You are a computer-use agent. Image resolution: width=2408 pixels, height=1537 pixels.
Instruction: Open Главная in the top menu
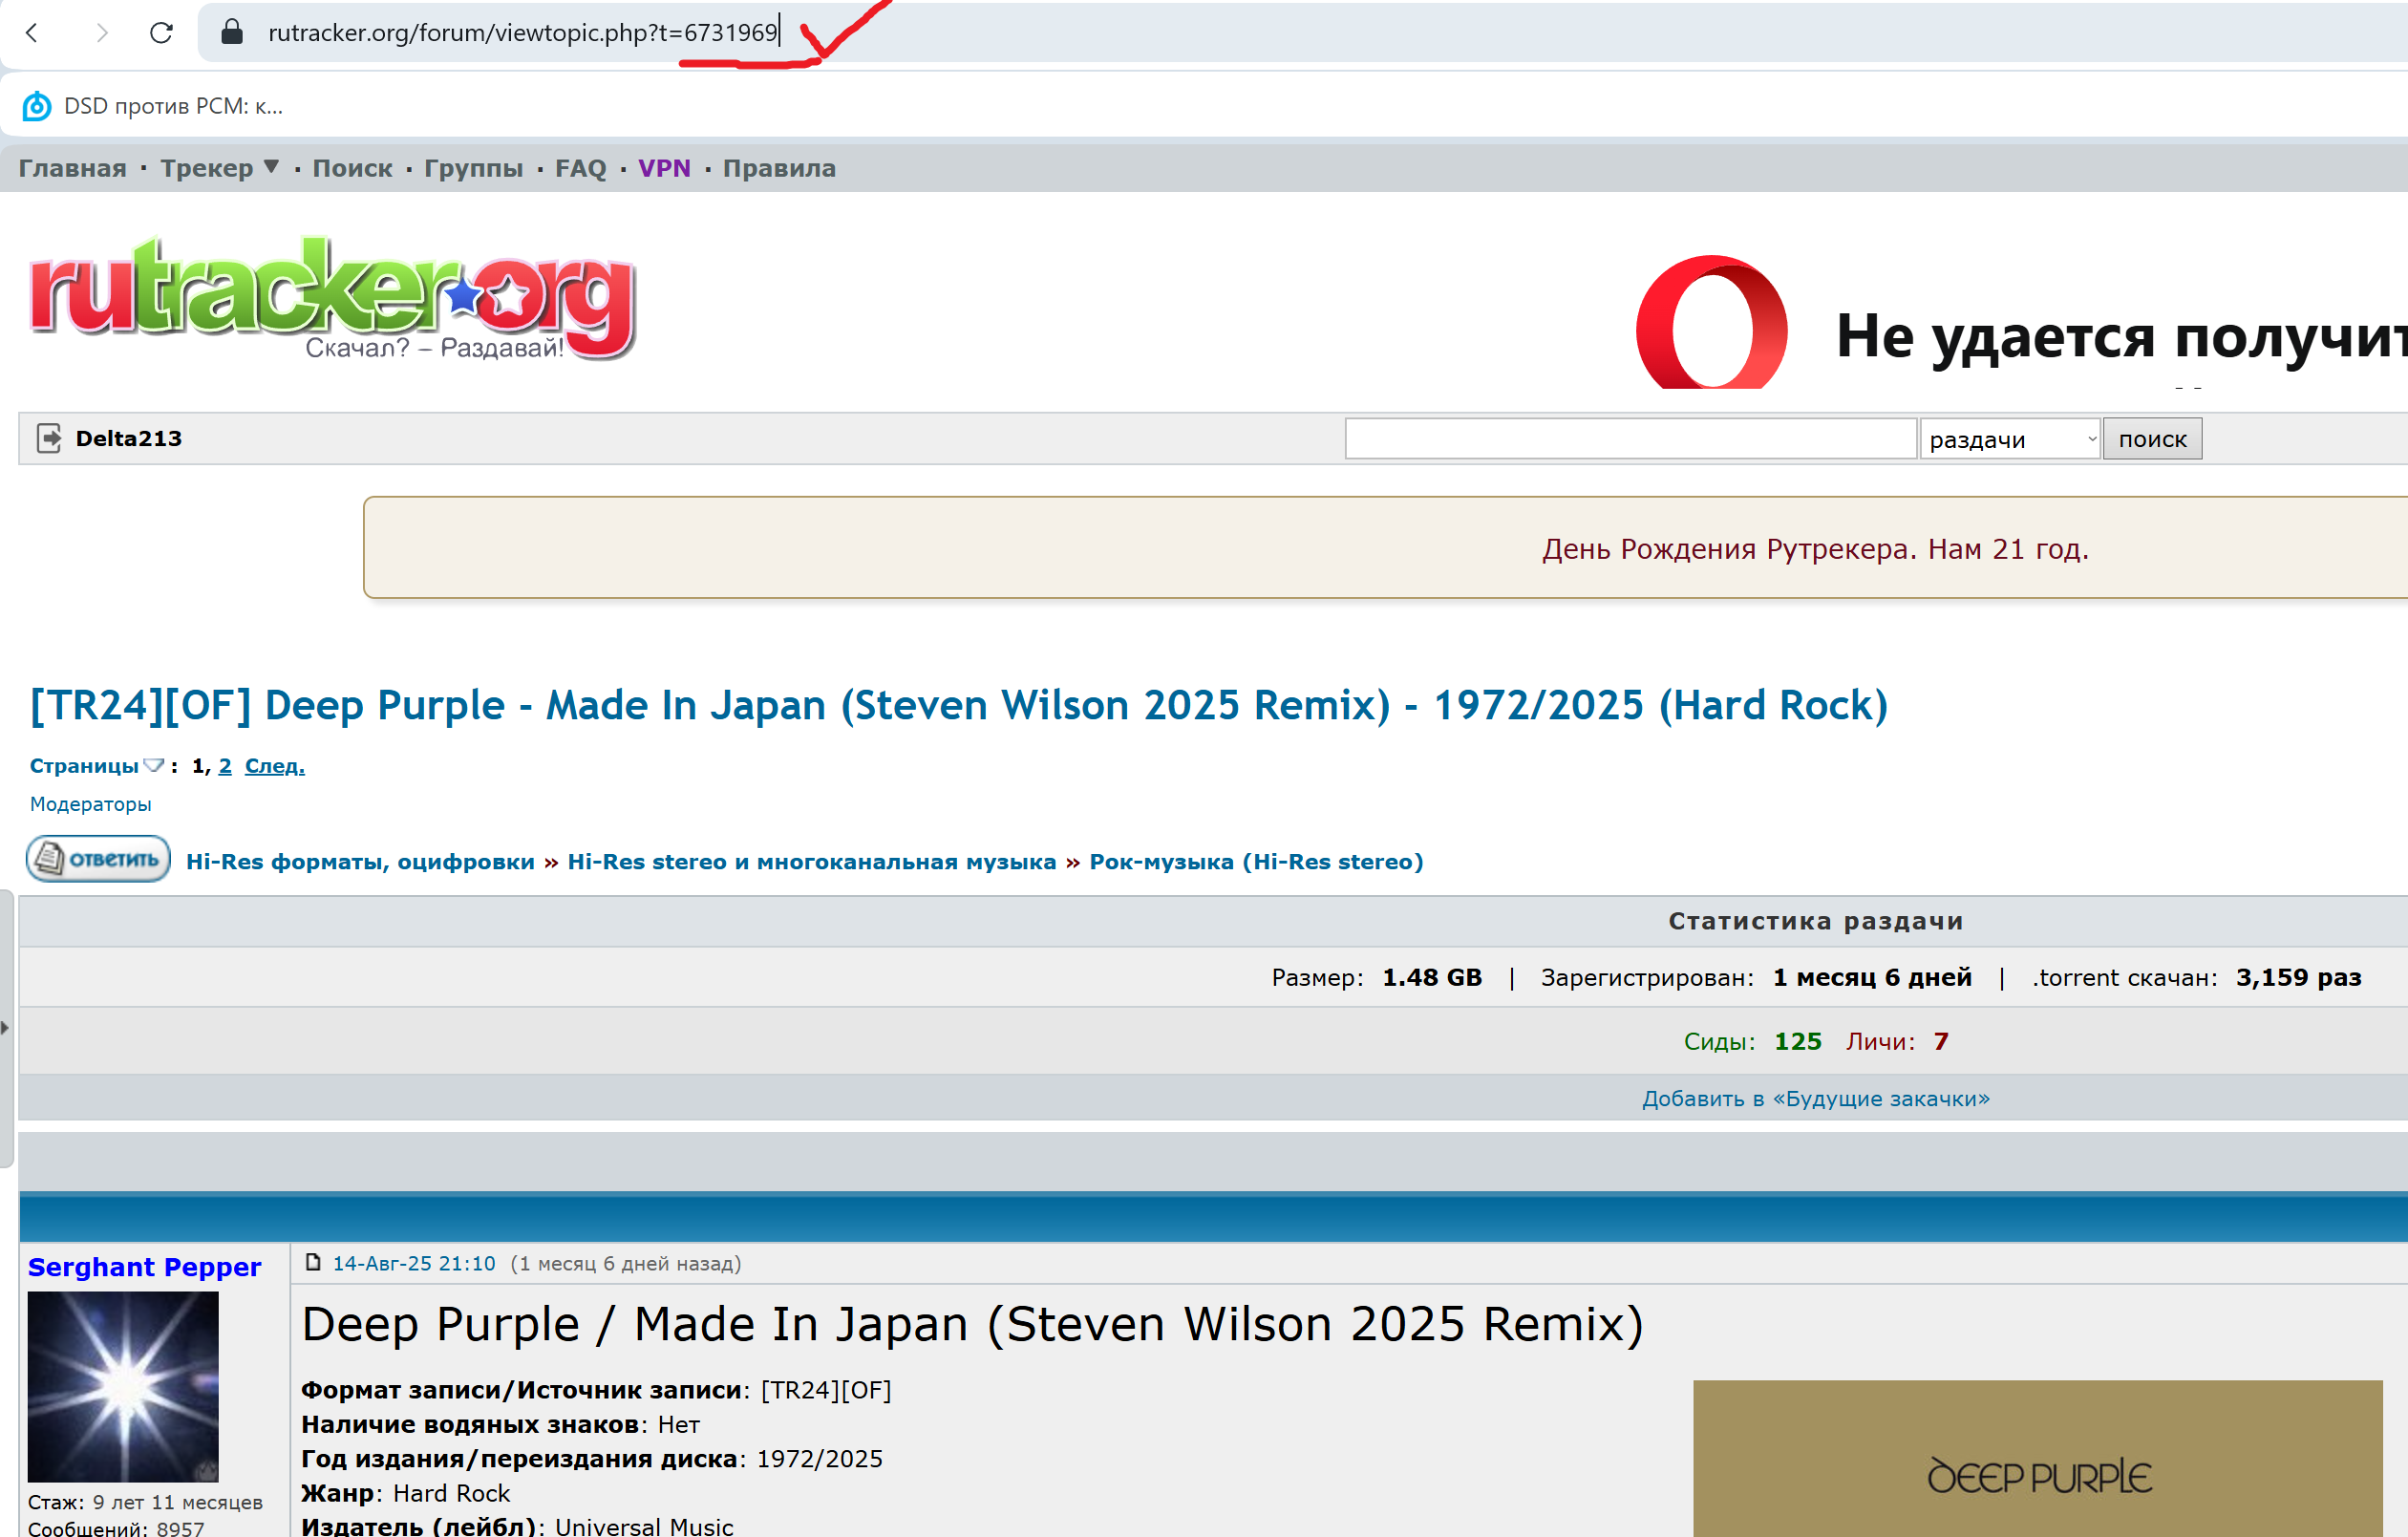(x=72, y=168)
